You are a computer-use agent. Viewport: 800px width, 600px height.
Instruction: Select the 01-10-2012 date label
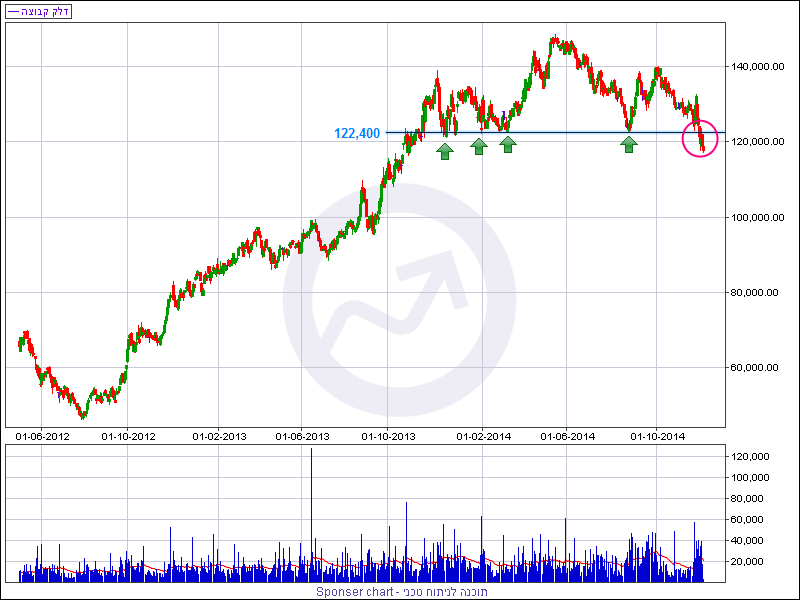(x=128, y=437)
